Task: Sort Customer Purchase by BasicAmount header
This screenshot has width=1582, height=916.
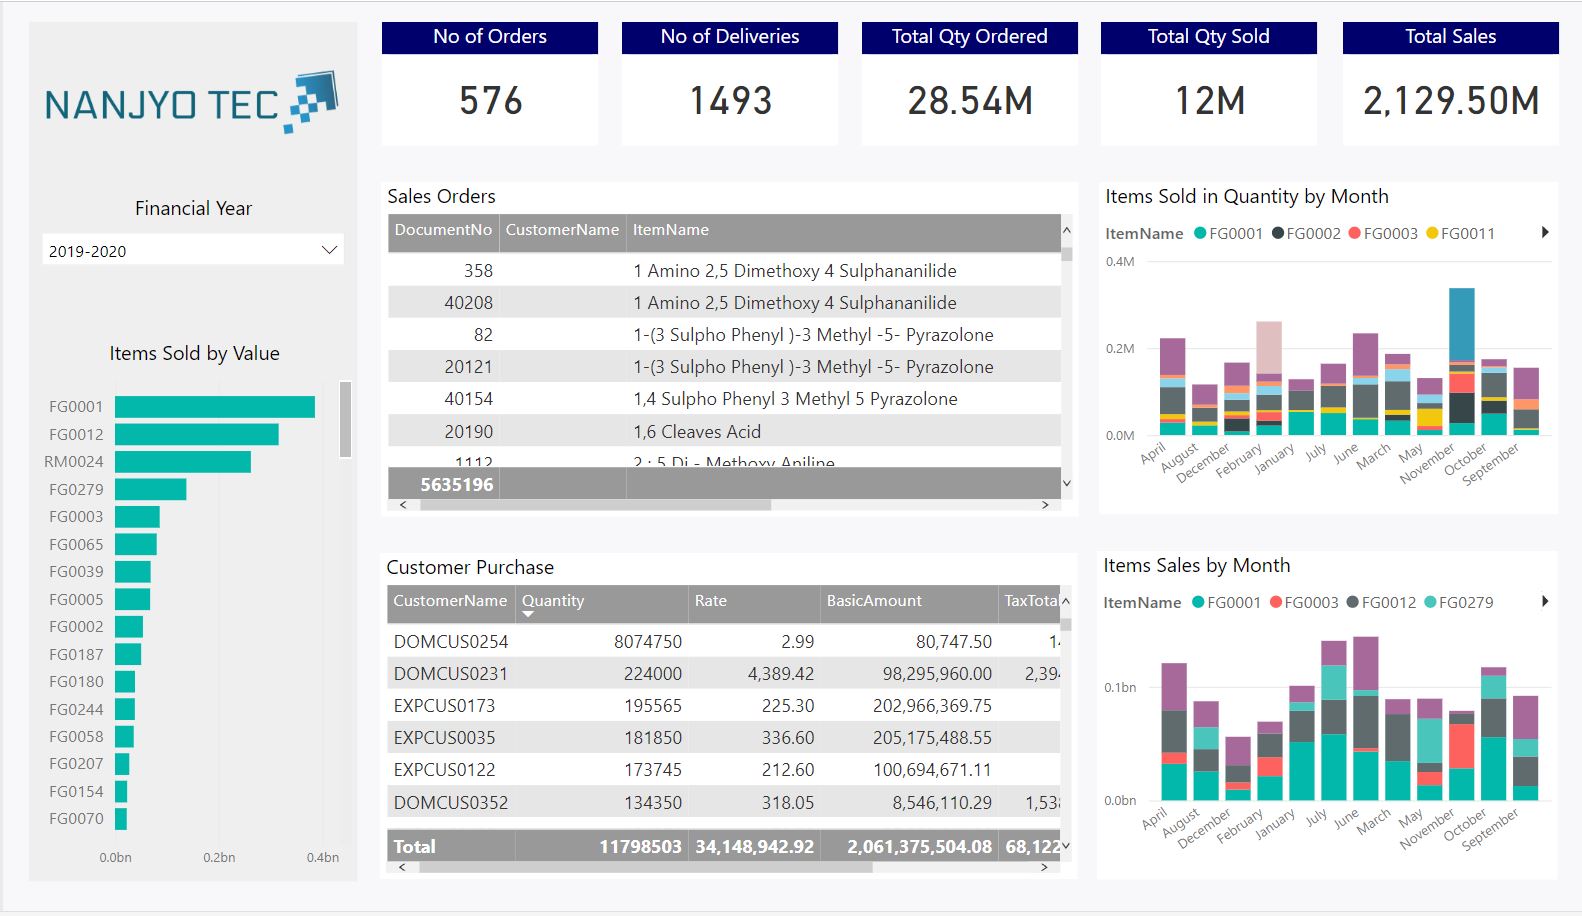Action: (x=909, y=601)
